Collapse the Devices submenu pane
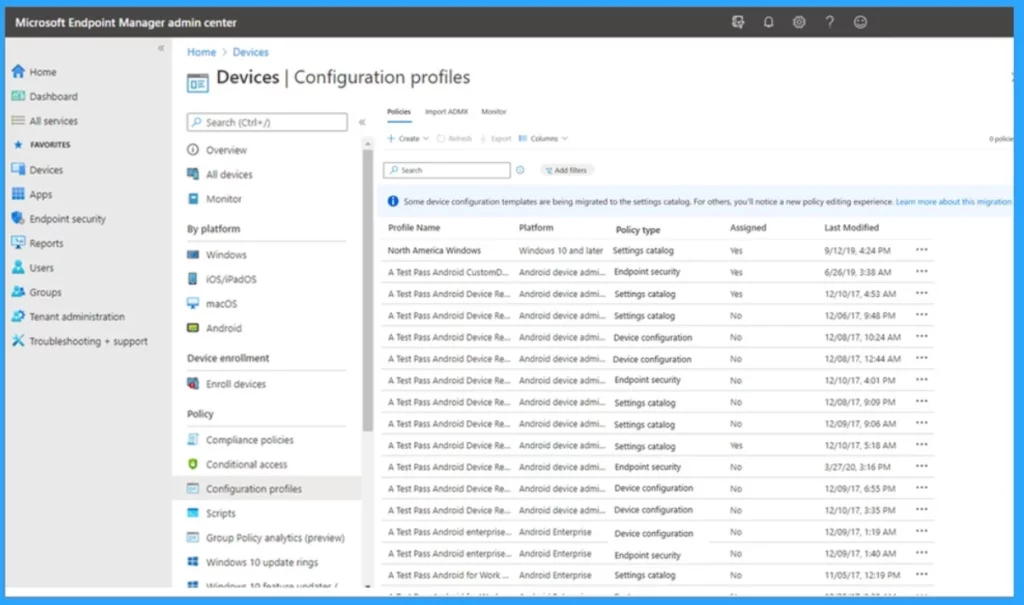The width and height of the screenshot is (1024, 605). (x=362, y=122)
